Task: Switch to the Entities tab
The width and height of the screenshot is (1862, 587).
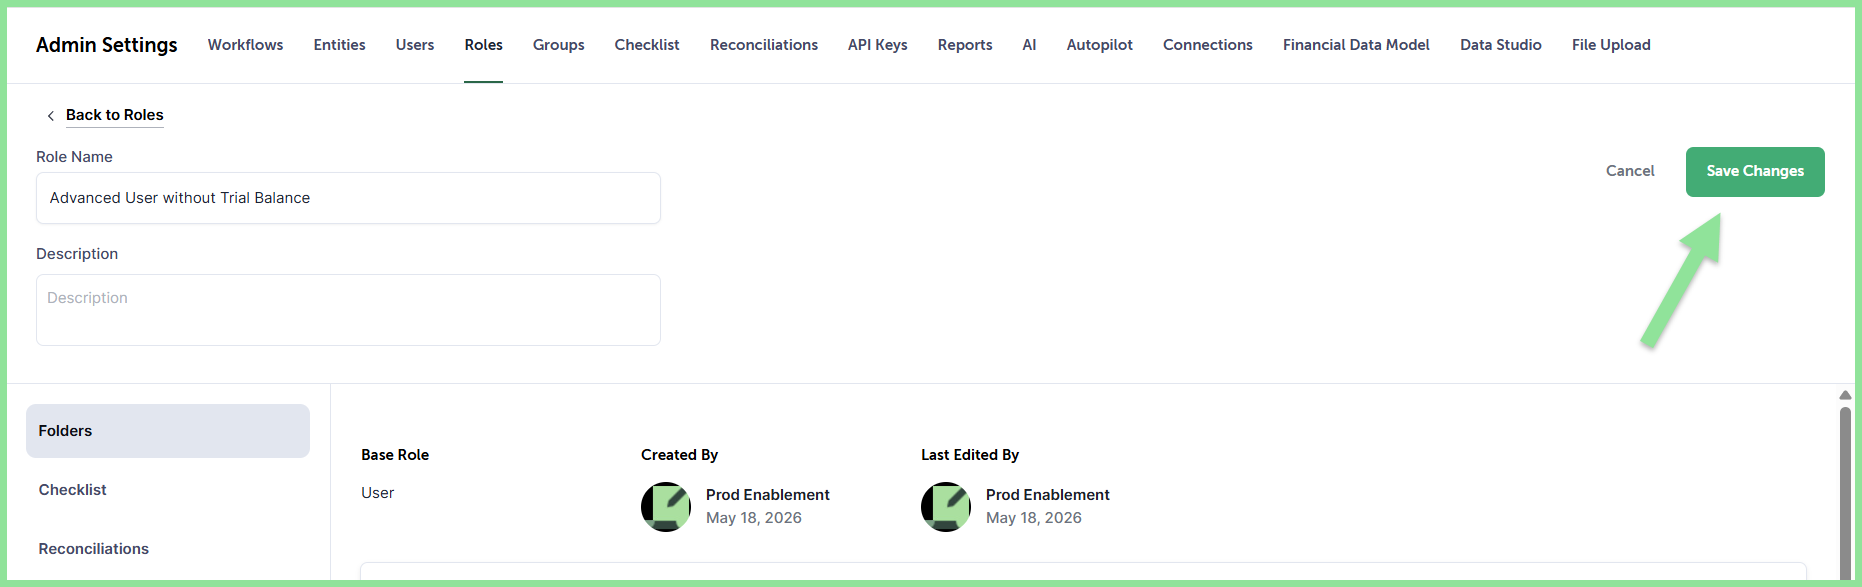Action: click(339, 45)
